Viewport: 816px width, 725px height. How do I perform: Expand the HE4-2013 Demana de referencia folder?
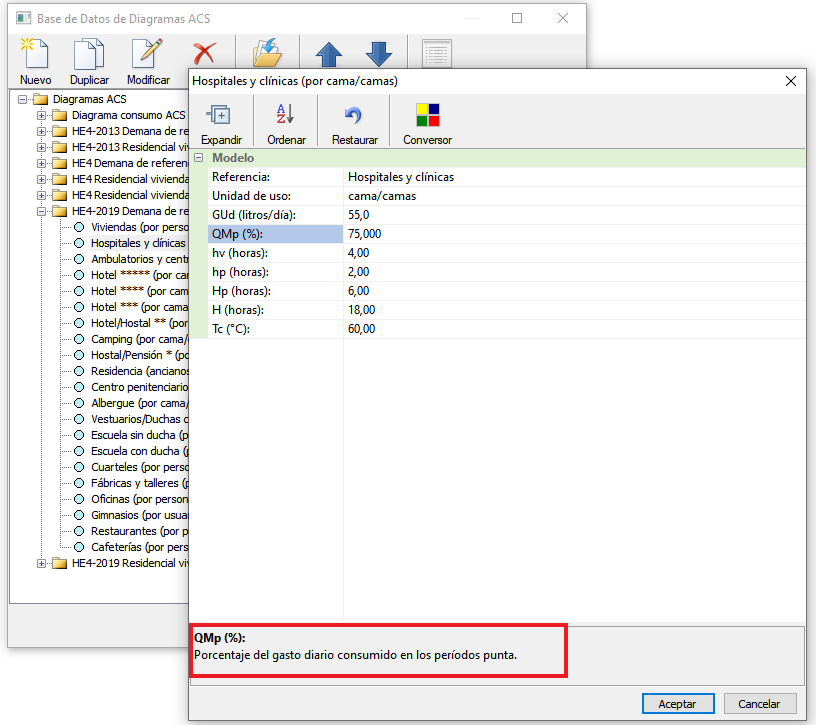coord(42,131)
